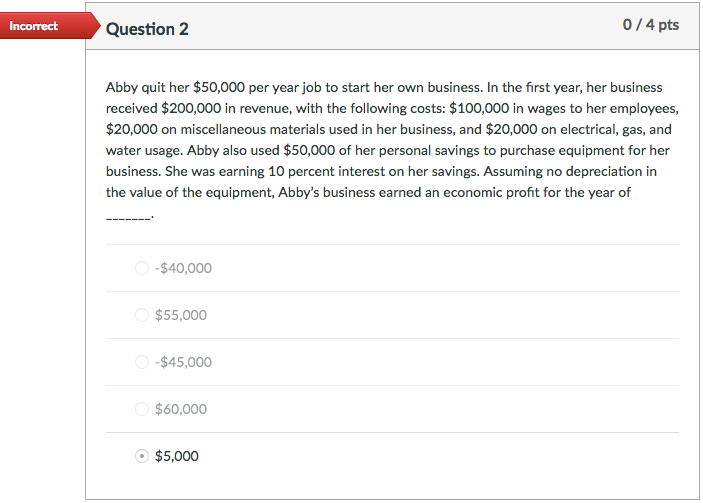
Task: Click the $60,000 answer label text
Action: 181,409
